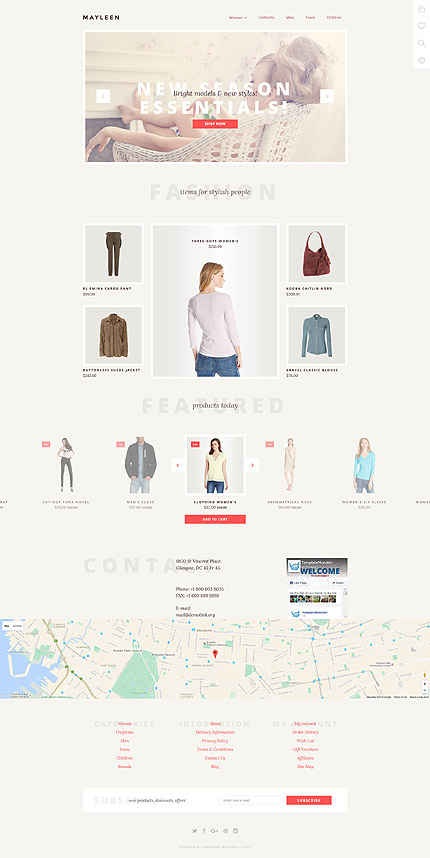
Task: Show next featured product with right arrow
Action: pos(252,465)
